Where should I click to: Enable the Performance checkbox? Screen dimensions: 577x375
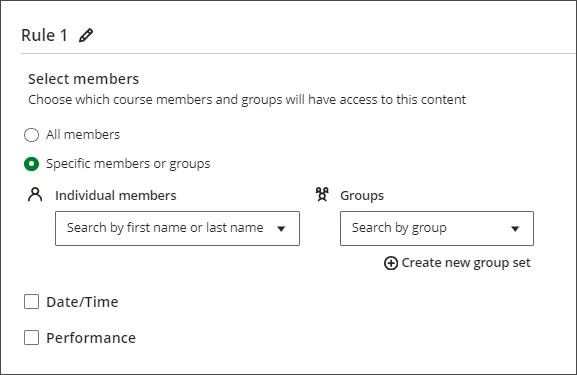pyautogui.click(x=31, y=337)
